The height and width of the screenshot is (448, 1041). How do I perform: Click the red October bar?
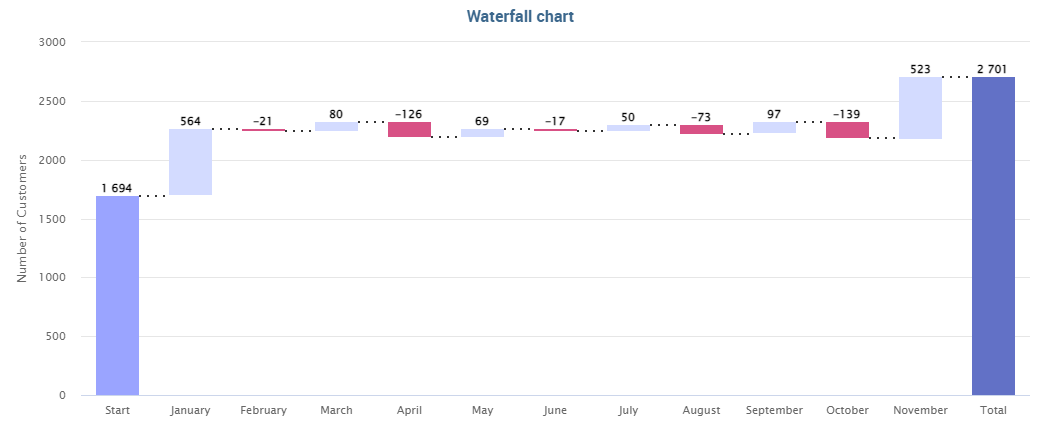[x=848, y=130]
